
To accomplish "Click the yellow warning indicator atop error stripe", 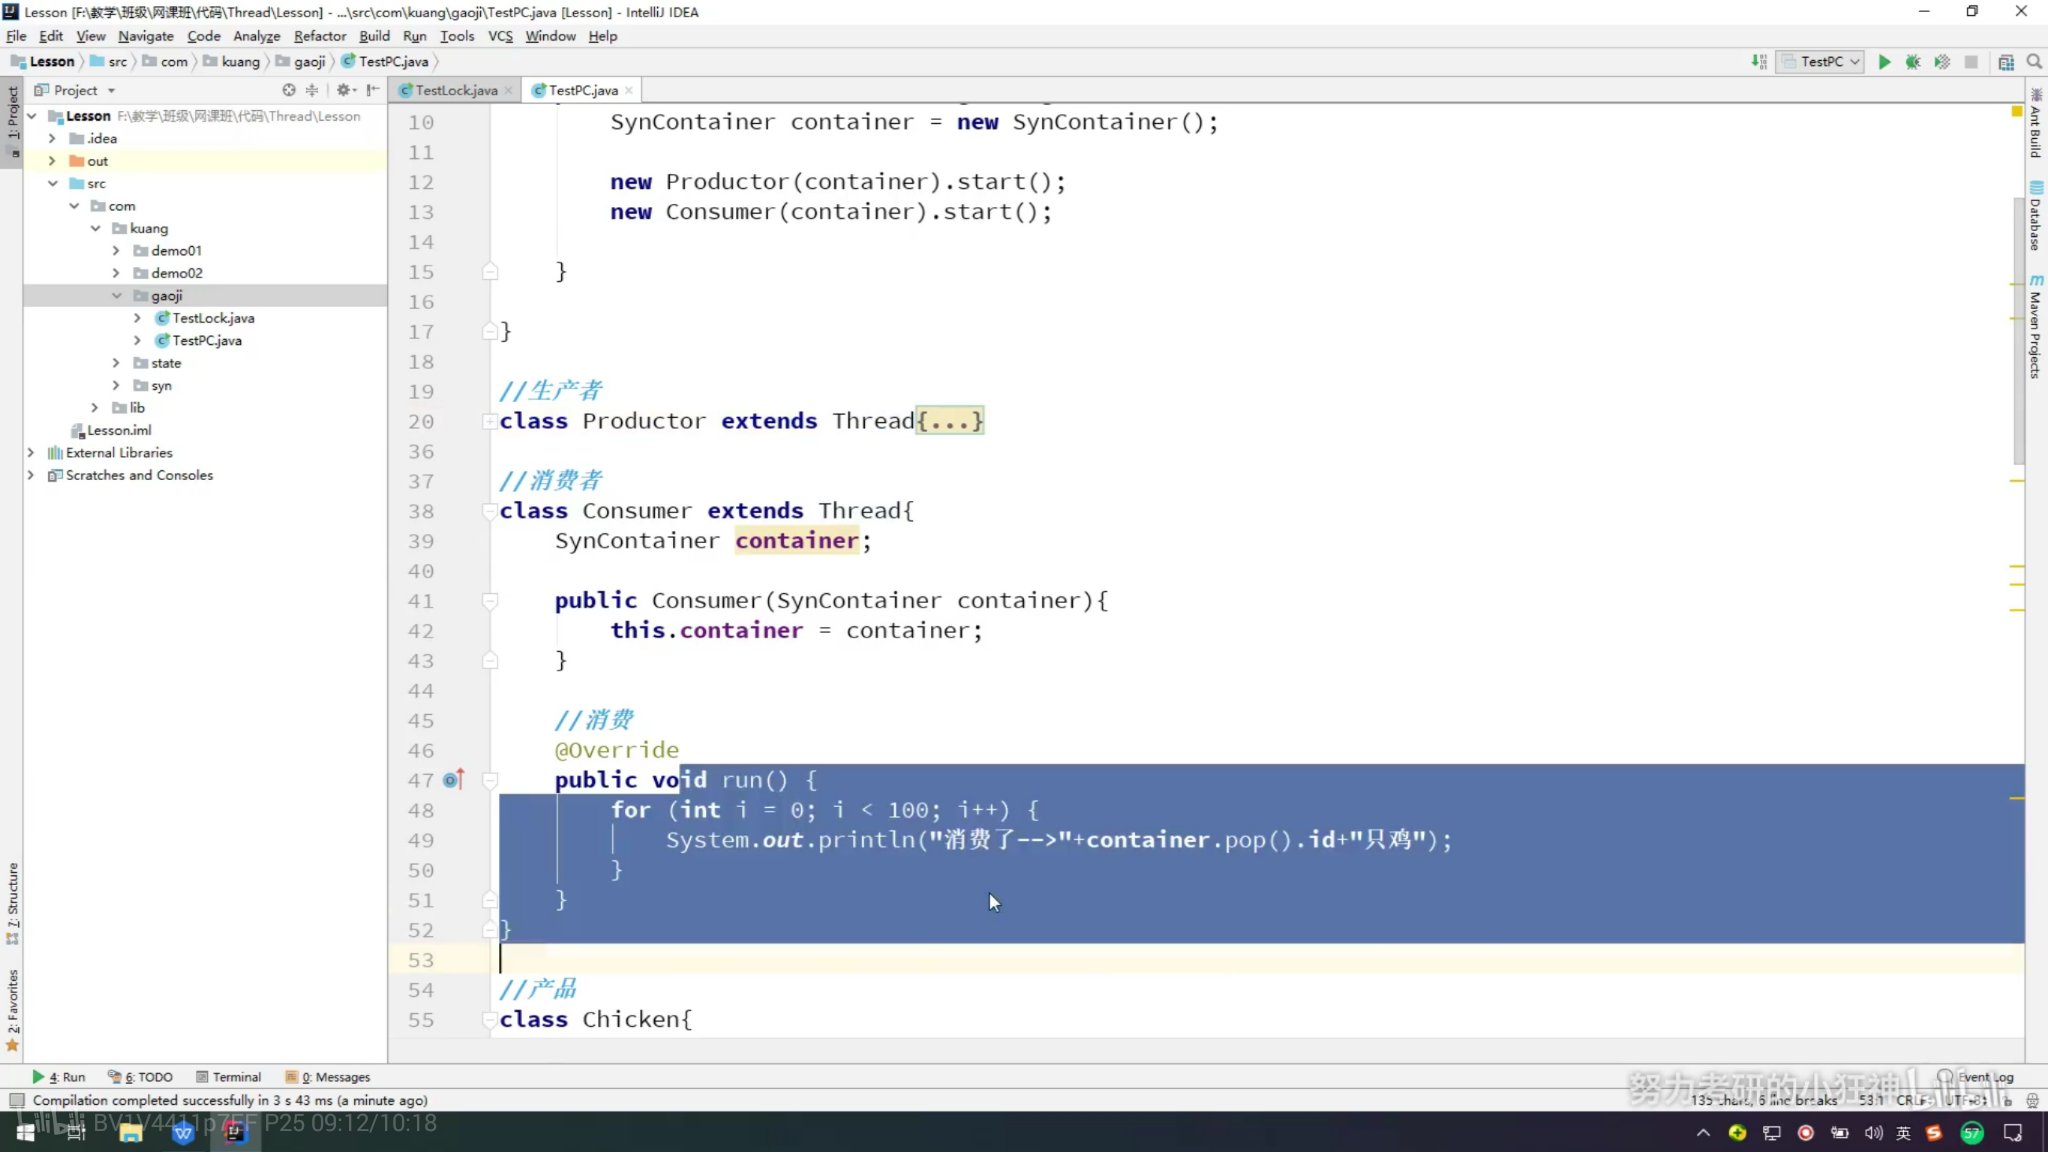I will 2017,111.
